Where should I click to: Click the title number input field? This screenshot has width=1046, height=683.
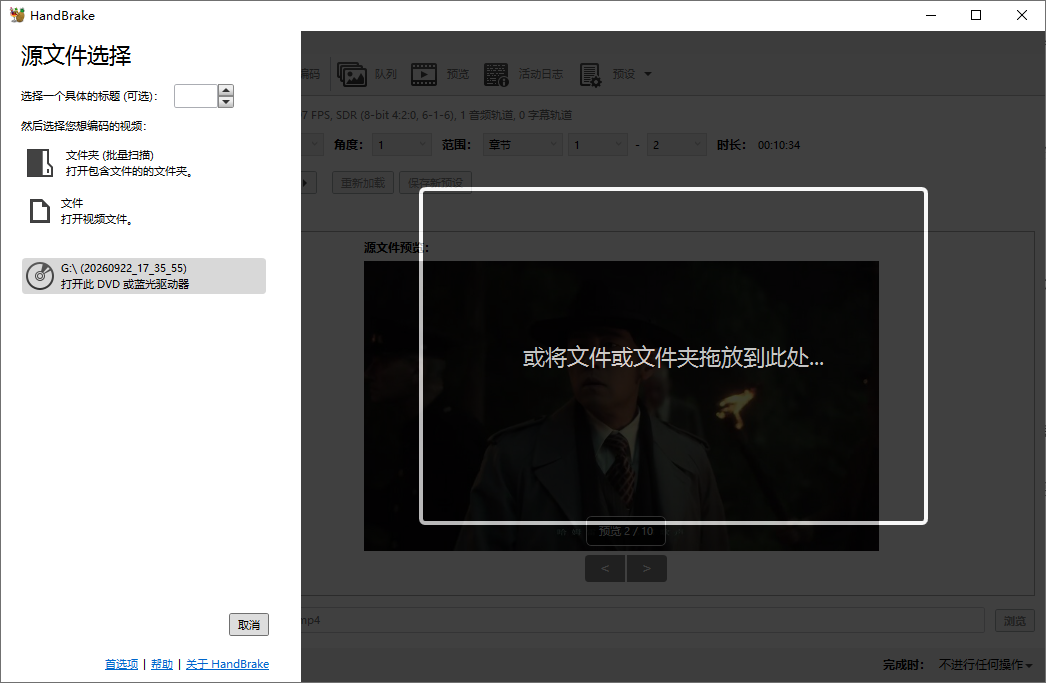point(196,96)
